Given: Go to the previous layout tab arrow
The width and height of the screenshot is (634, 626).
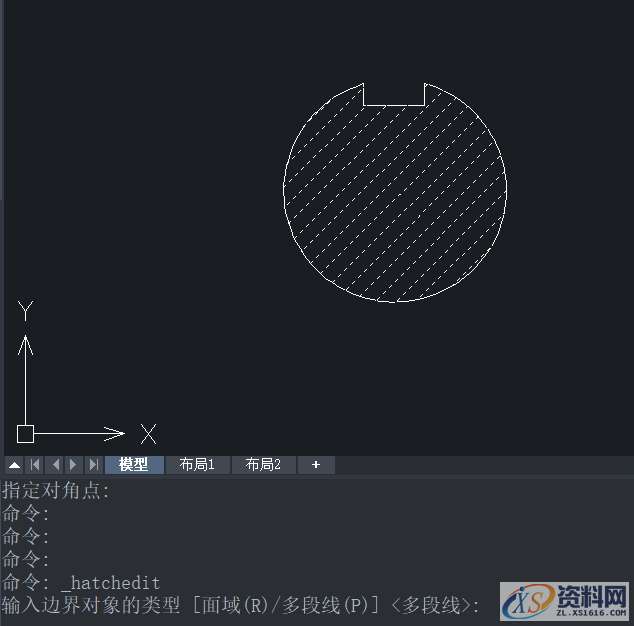Looking at the screenshot, I should [x=55, y=465].
